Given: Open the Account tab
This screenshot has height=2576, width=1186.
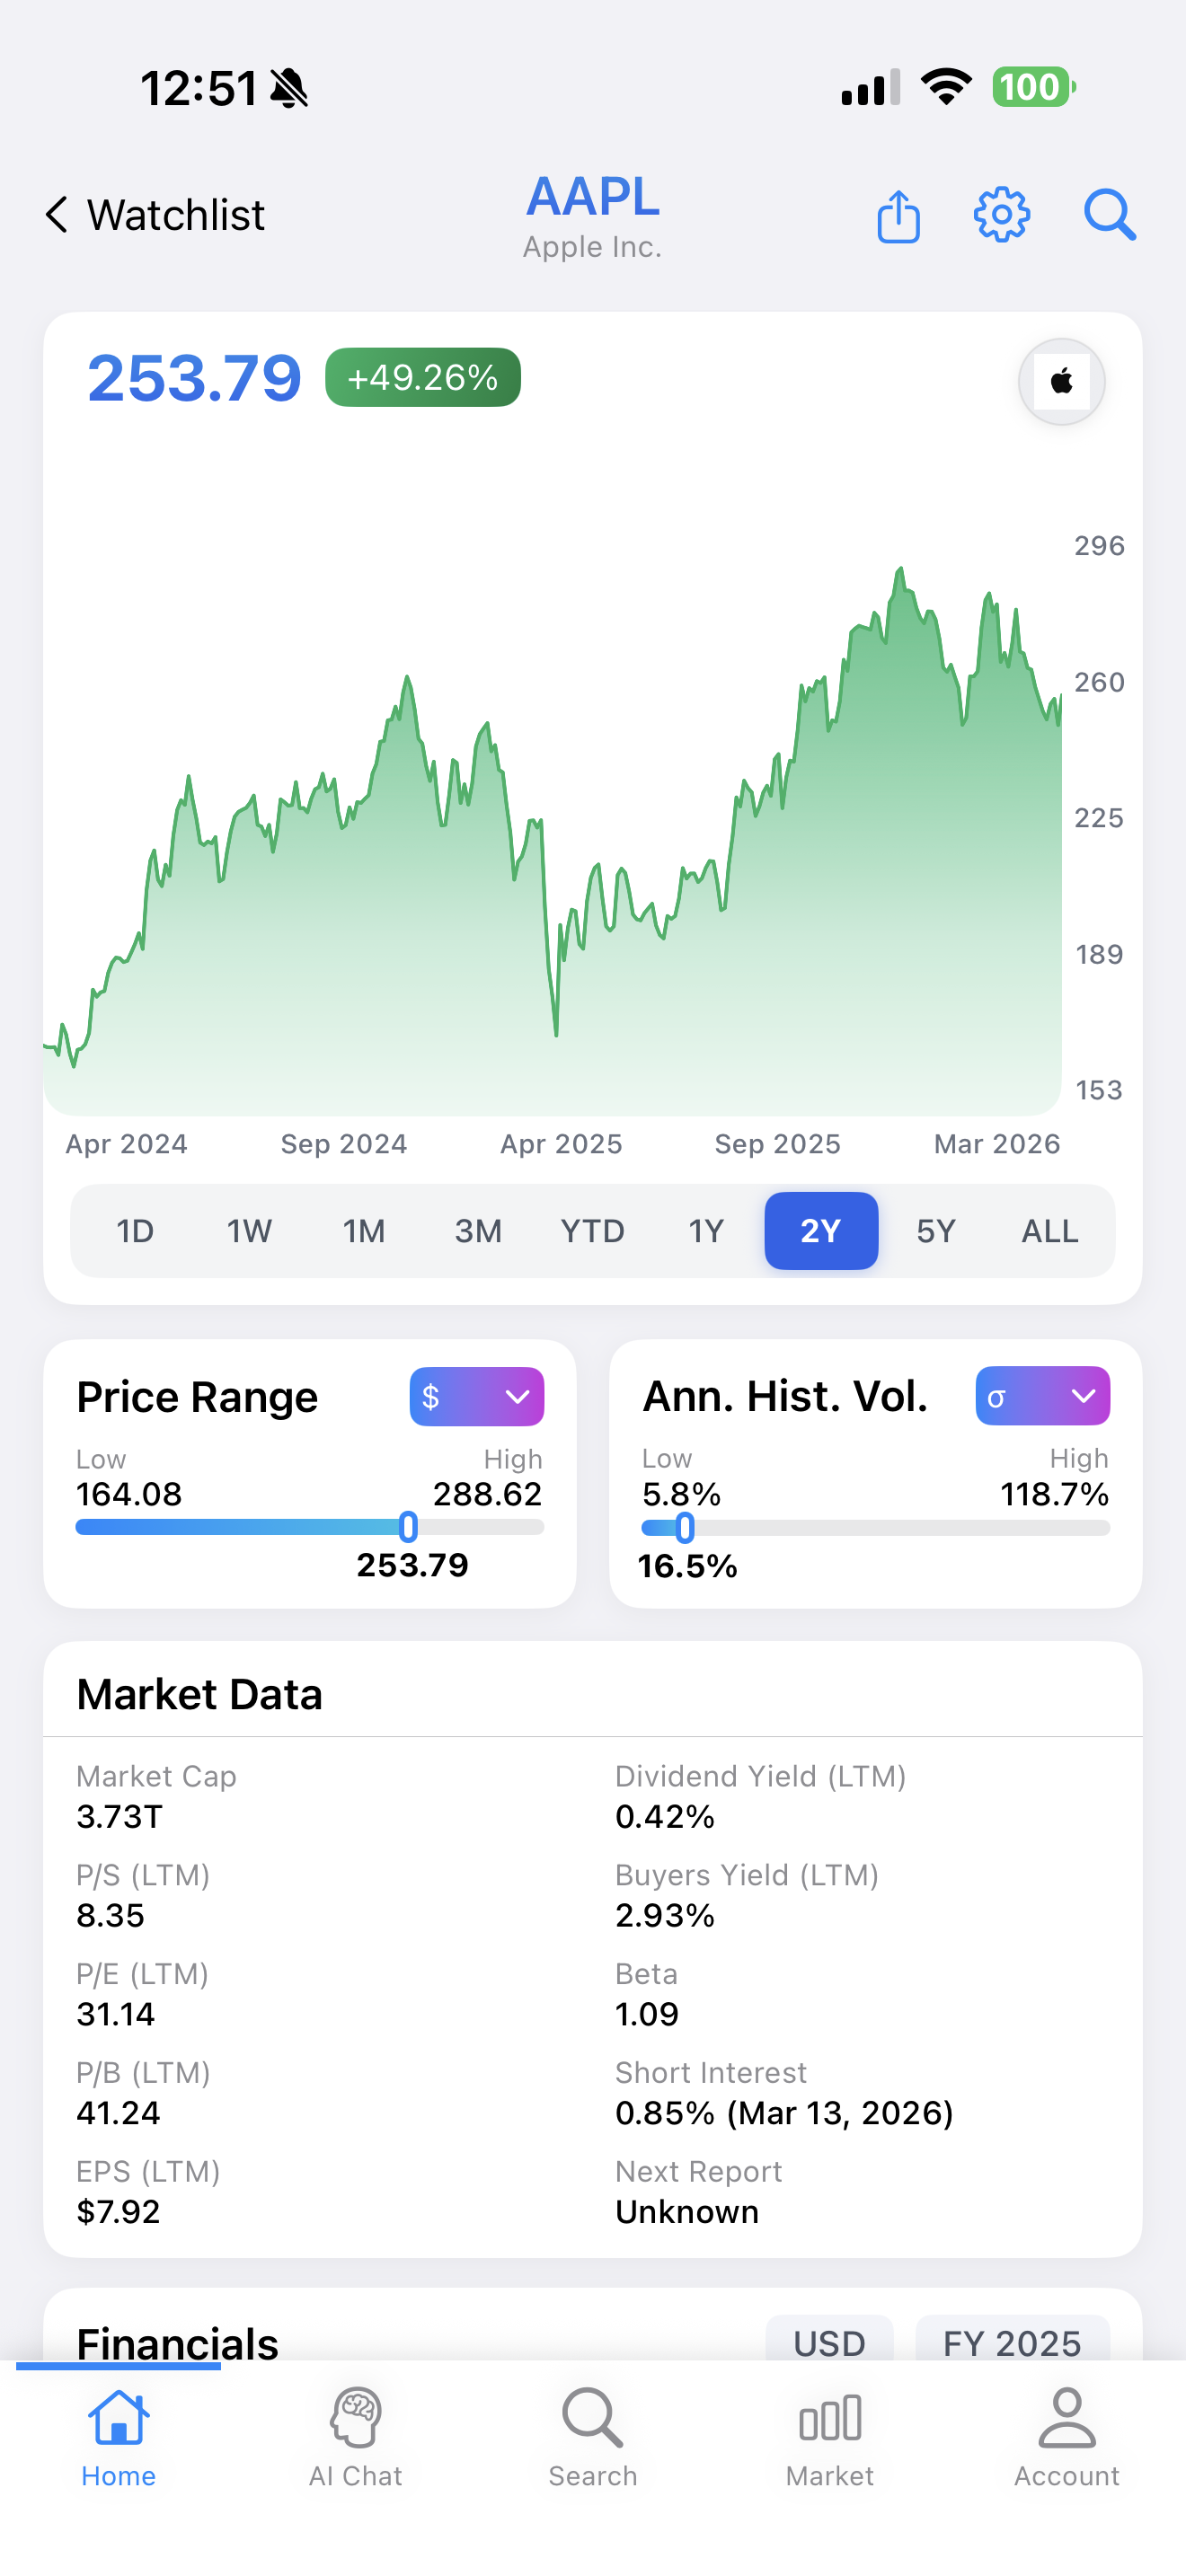Looking at the screenshot, I should (x=1067, y=2437).
